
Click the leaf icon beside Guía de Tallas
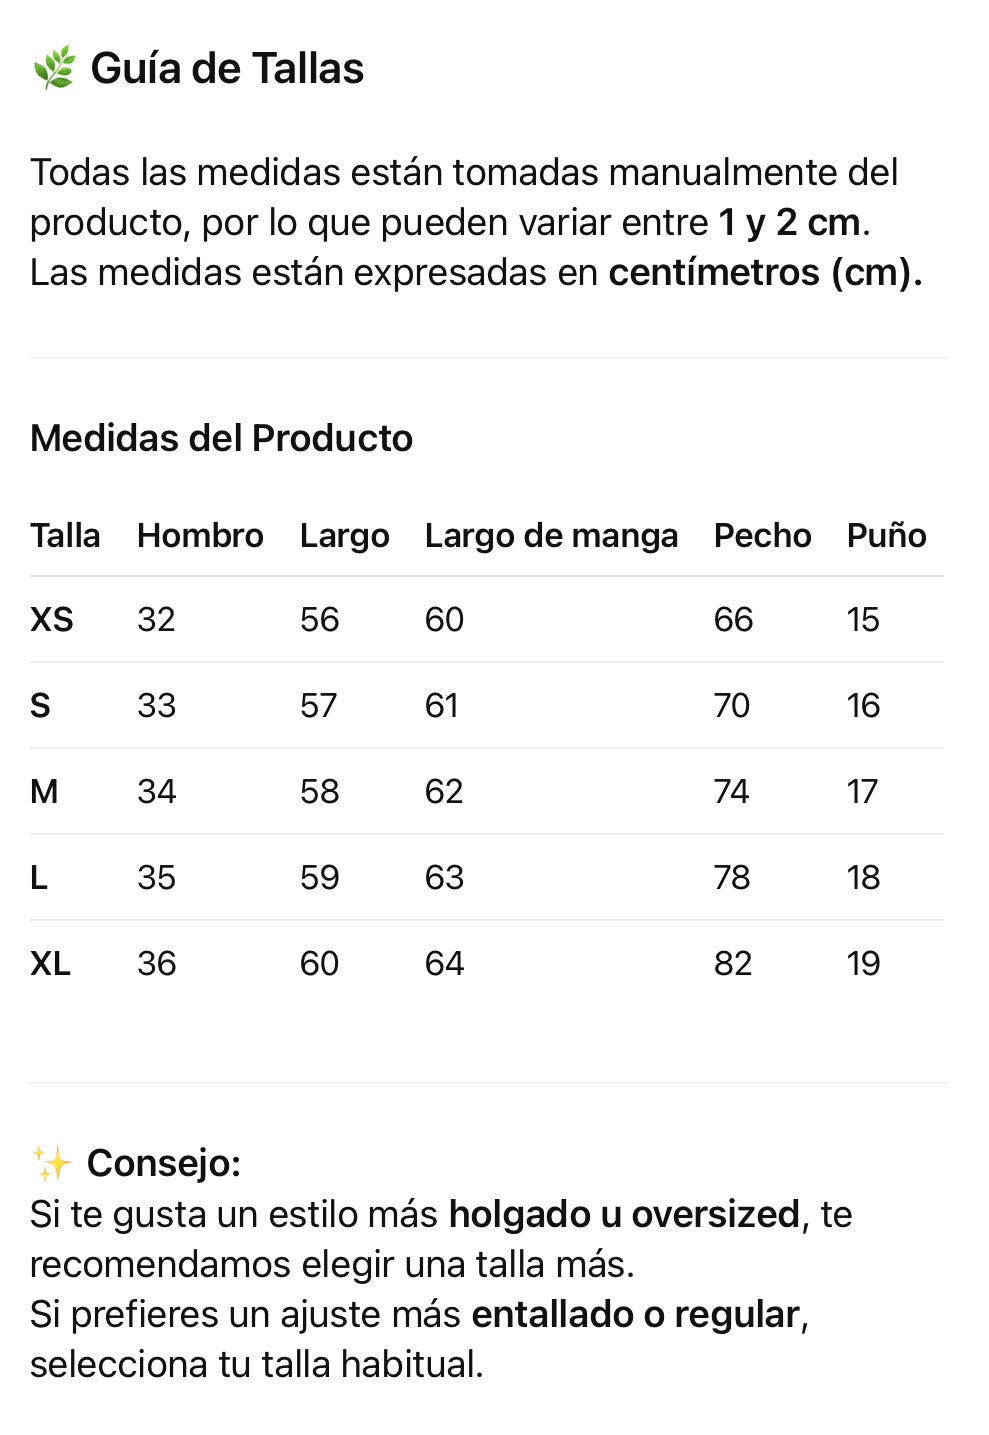pos(54,68)
